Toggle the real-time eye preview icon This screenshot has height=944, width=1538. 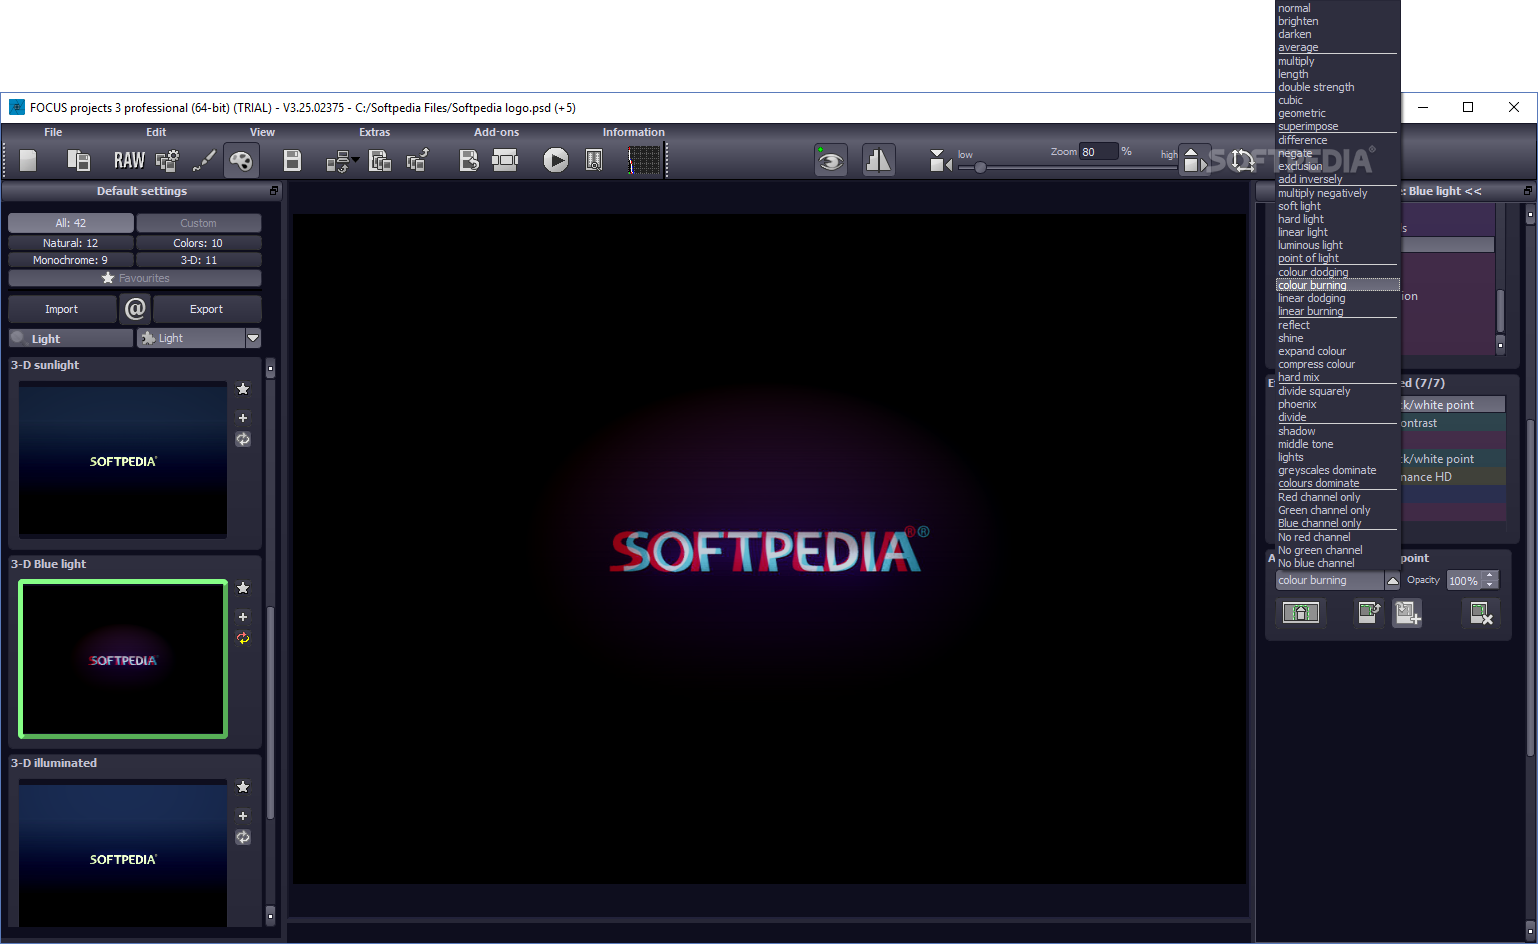830,160
